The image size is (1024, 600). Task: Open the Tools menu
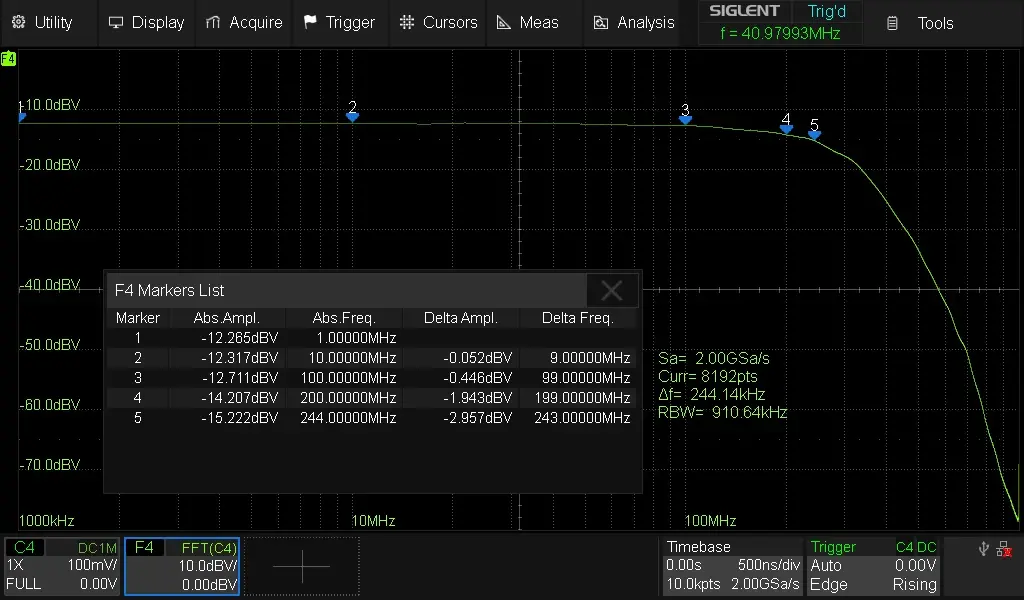tap(921, 23)
